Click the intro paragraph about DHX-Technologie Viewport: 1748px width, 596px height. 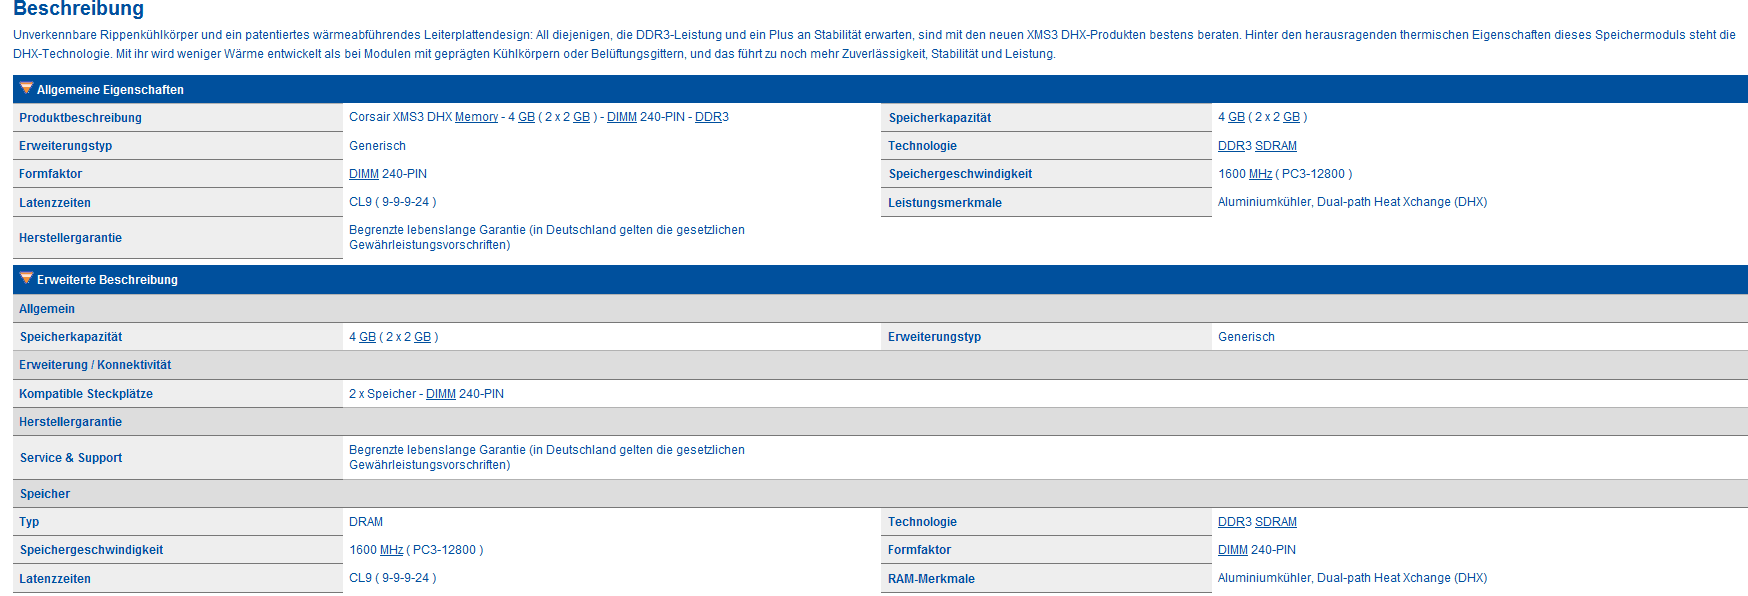pos(874,44)
